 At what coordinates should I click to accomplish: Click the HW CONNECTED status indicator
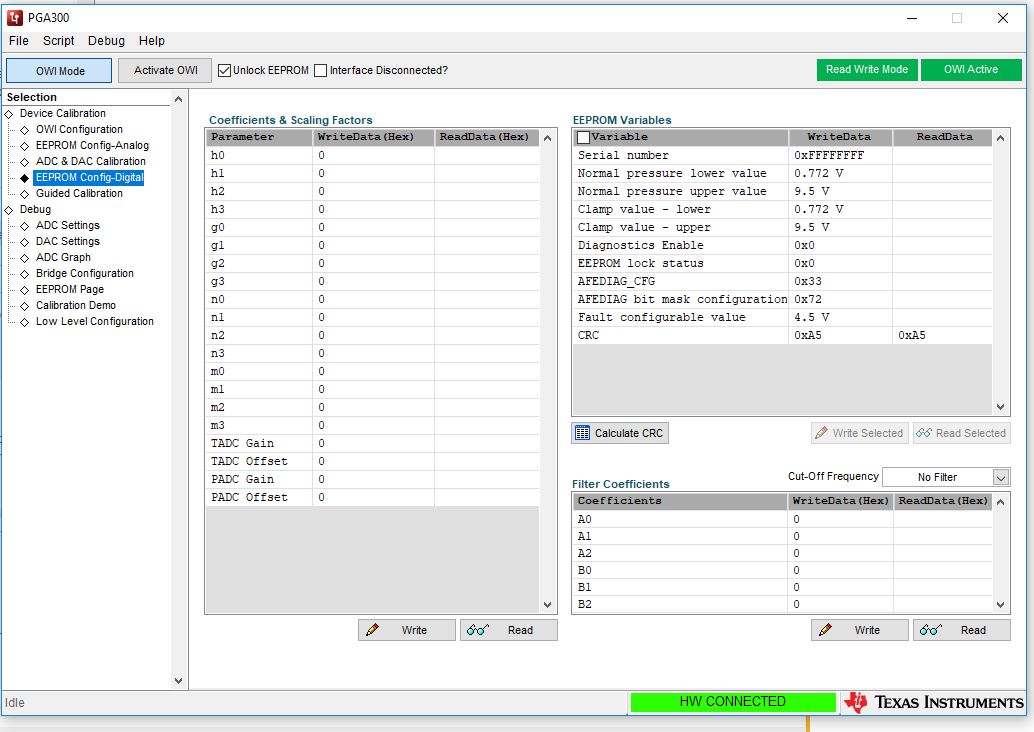[733, 702]
